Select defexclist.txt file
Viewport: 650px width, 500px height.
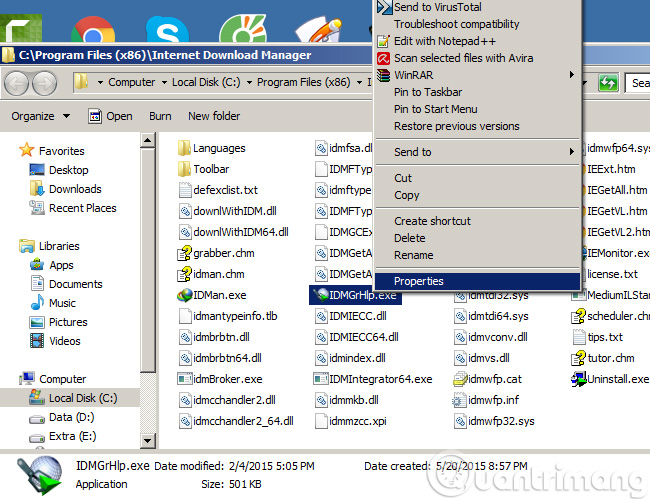(x=218, y=190)
